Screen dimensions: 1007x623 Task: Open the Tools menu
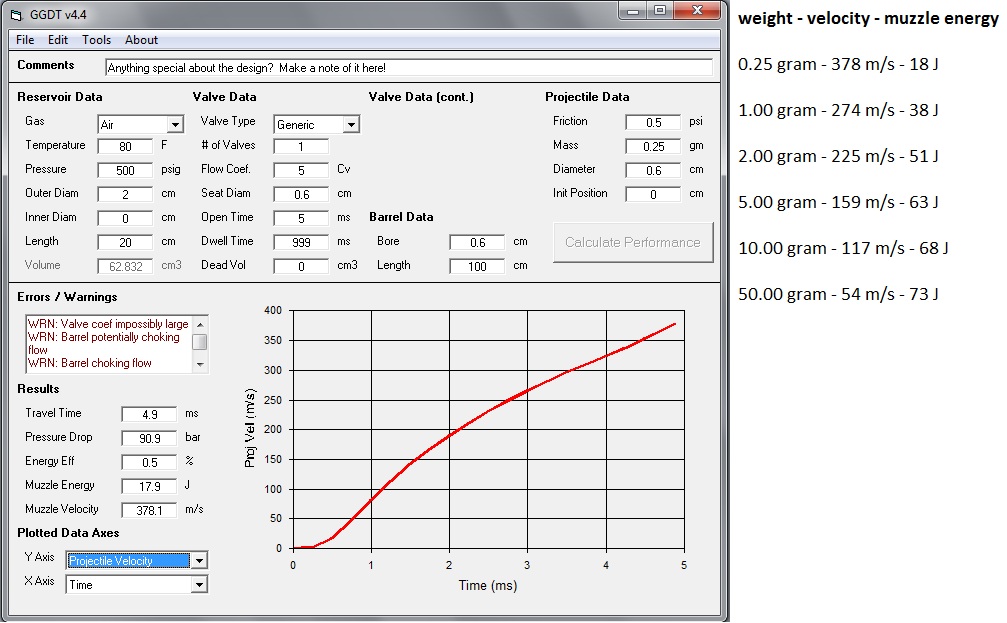(97, 40)
